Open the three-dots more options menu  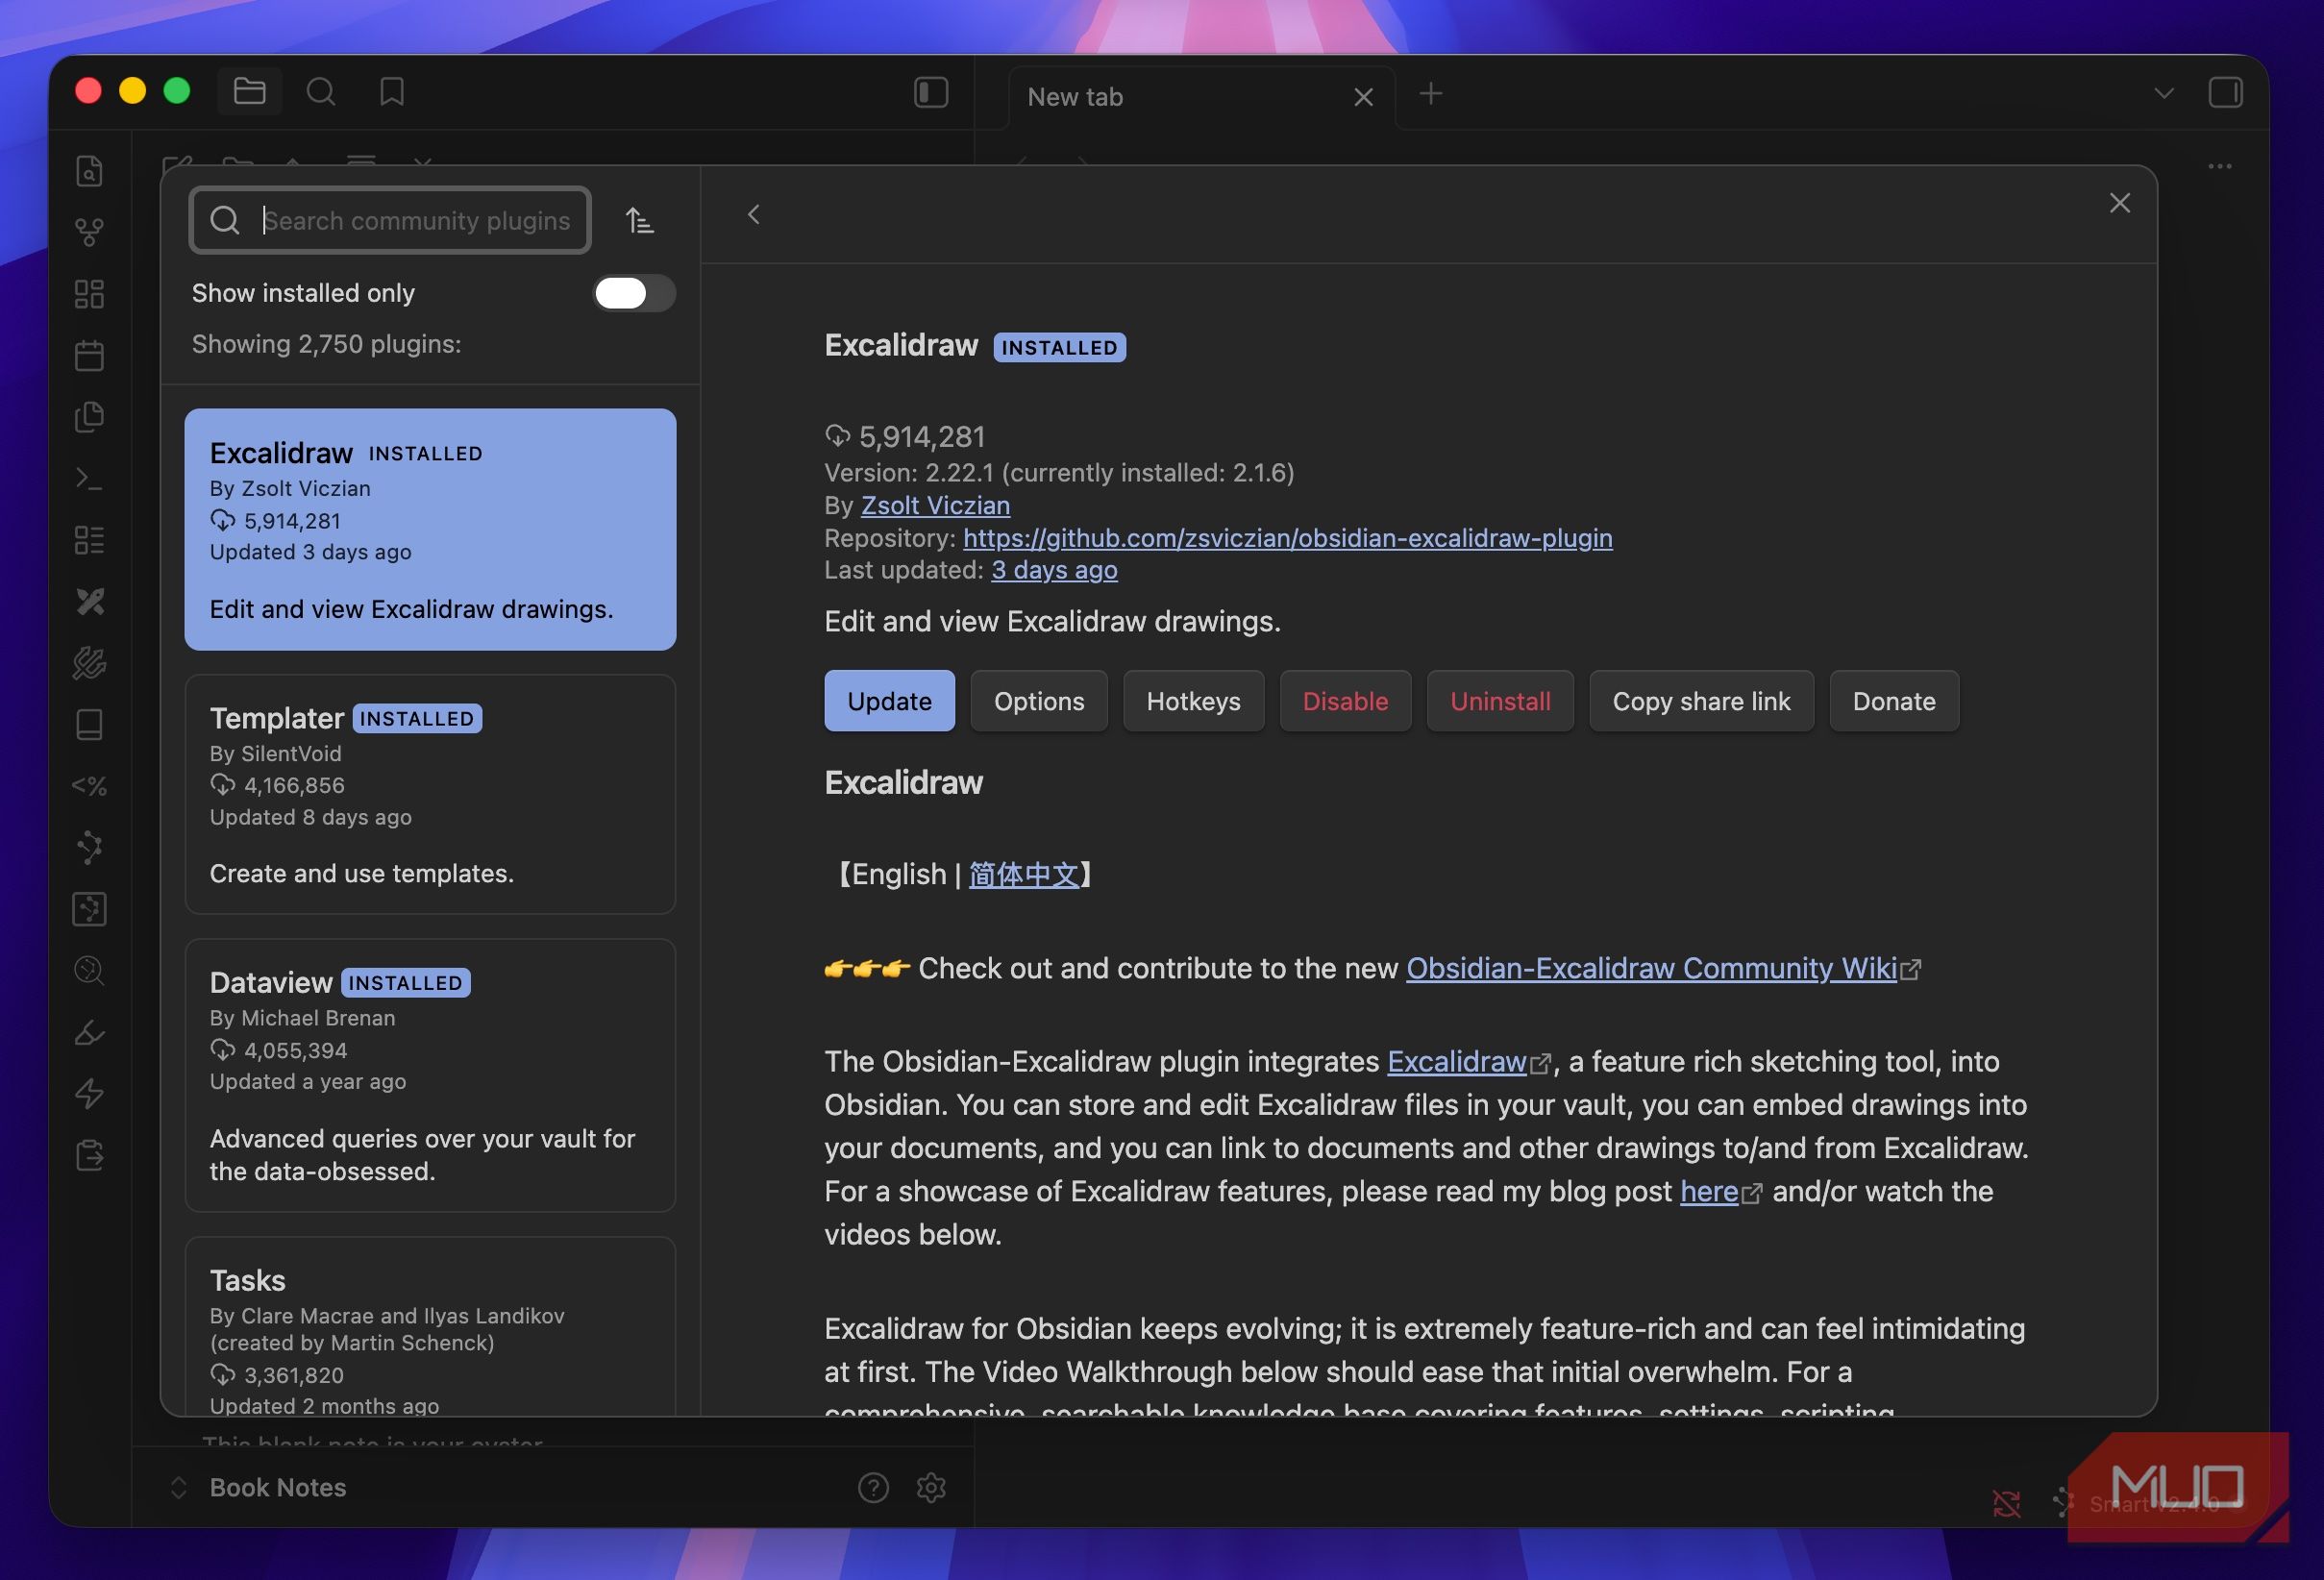2220,166
